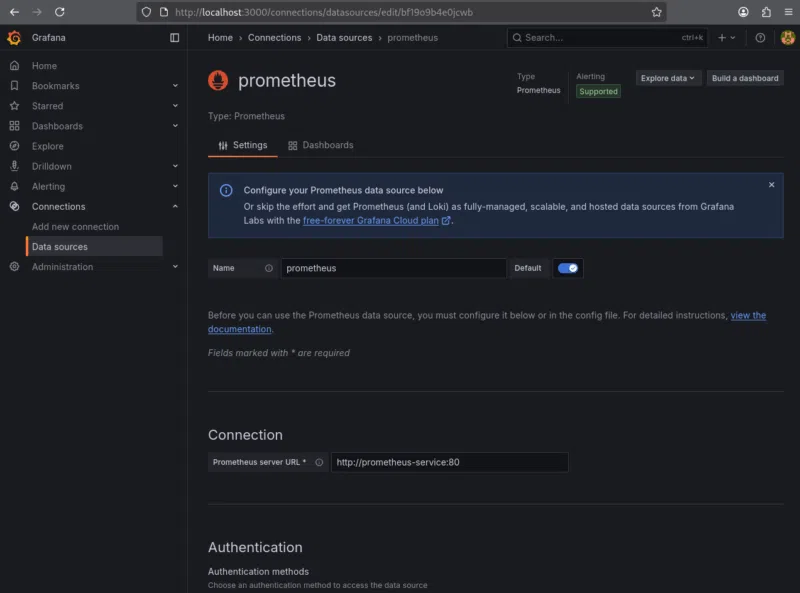
Task: Expand the Alerting sidebar section
Action: pyautogui.click(x=175, y=186)
